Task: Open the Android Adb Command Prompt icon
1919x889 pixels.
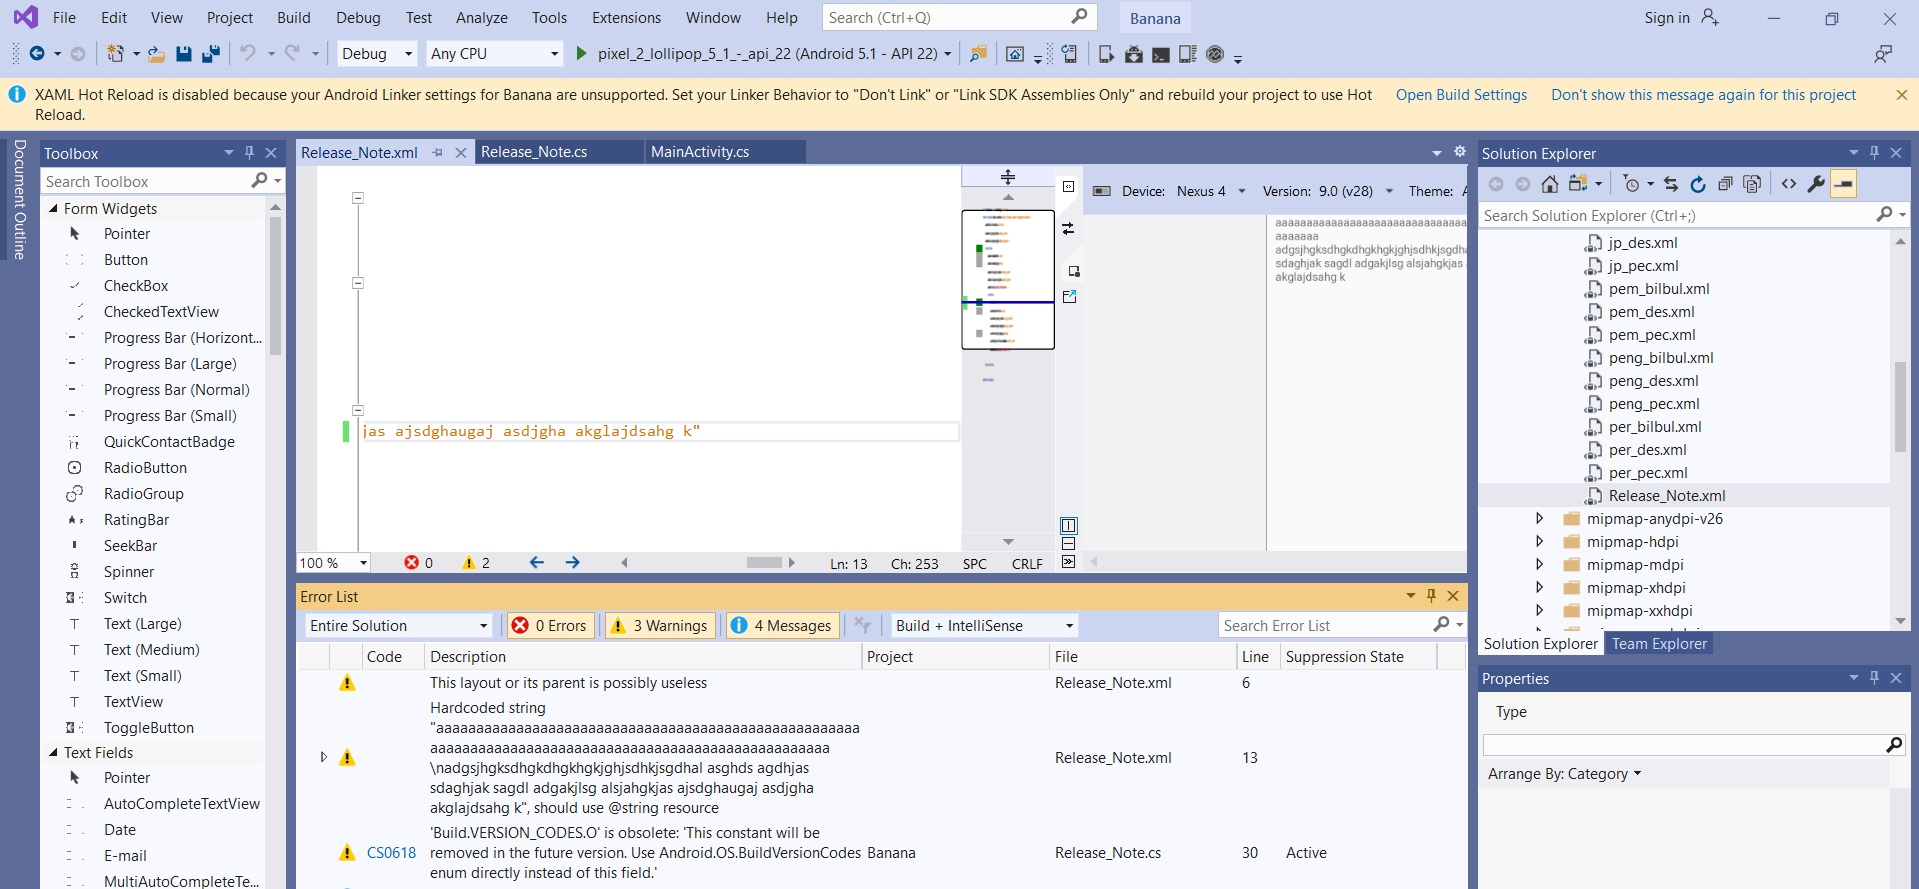Action: click(x=1160, y=55)
